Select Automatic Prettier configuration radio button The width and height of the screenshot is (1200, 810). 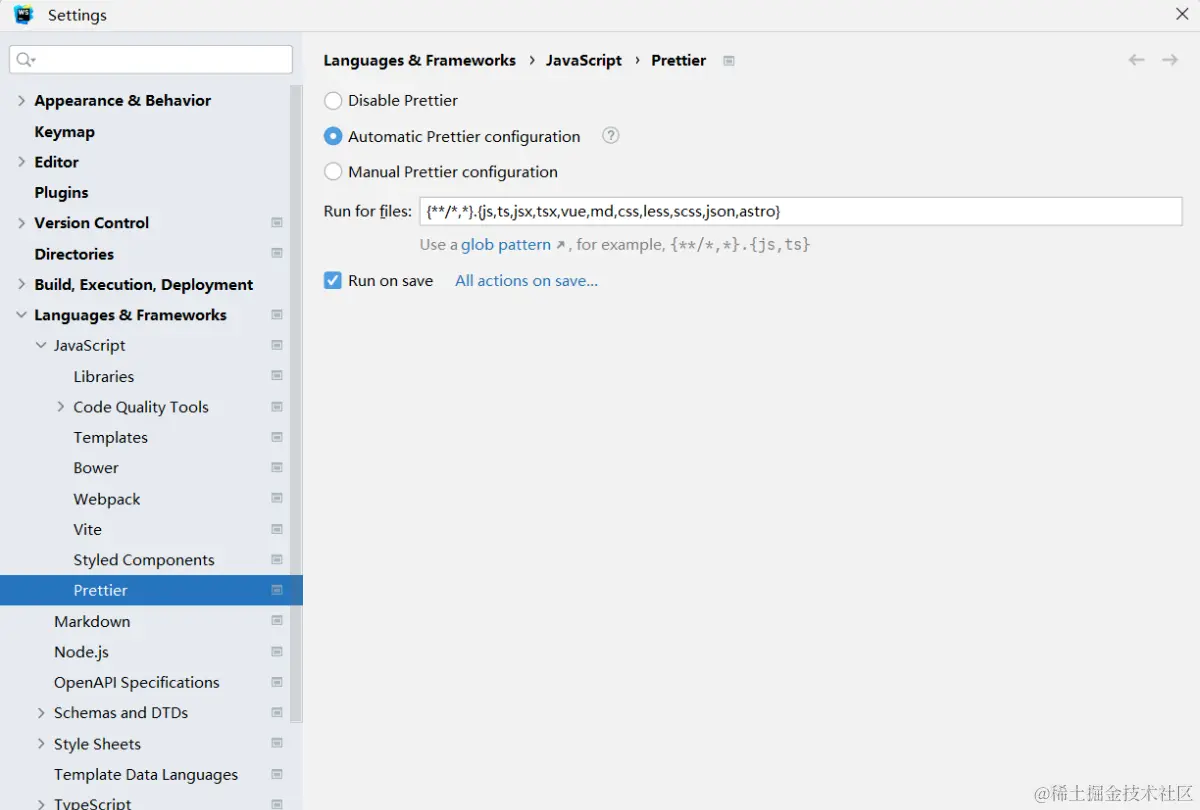tap(333, 136)
